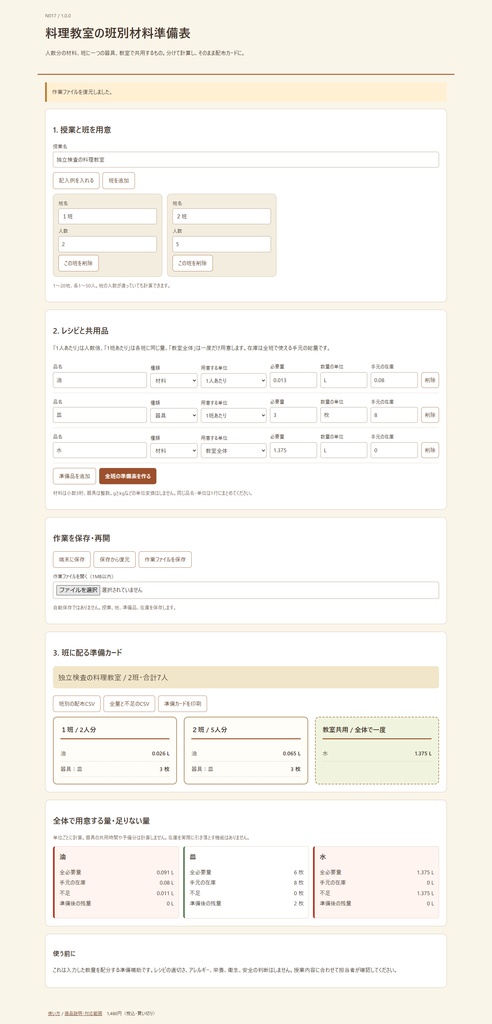The width and height of the screenshot is (492, 1024).
Task: Click the 2班 / 5人分 card heading
Action: (x=210, y=729)
